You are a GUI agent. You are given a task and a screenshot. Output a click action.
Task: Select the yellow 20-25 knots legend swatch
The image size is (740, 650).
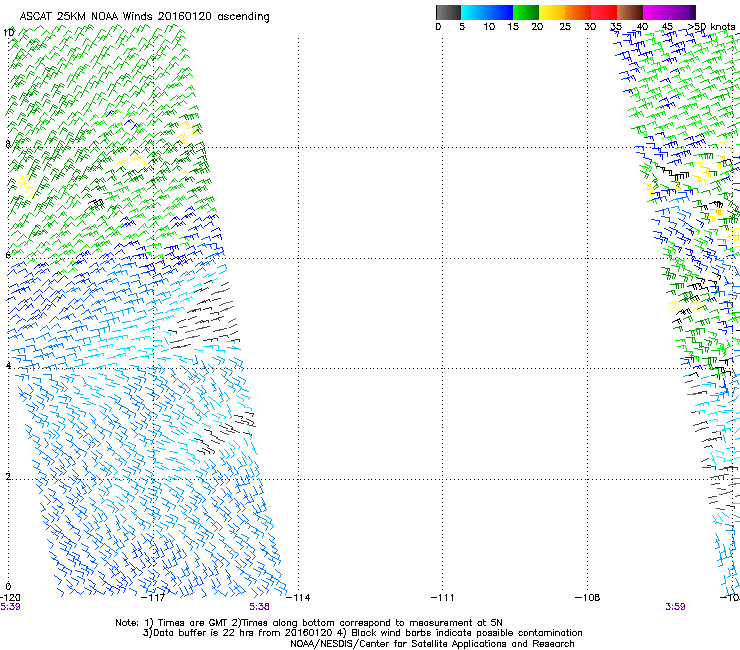(552, 12)
